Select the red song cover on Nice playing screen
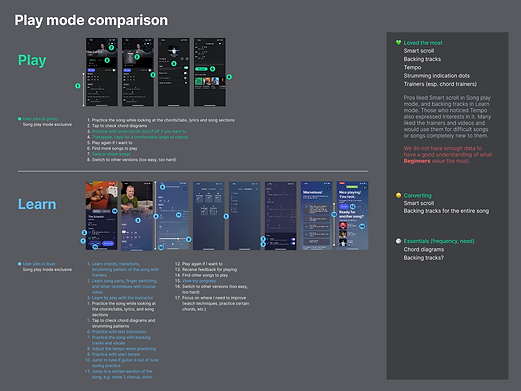Viewport: 521px width, 391px height. 343,225
